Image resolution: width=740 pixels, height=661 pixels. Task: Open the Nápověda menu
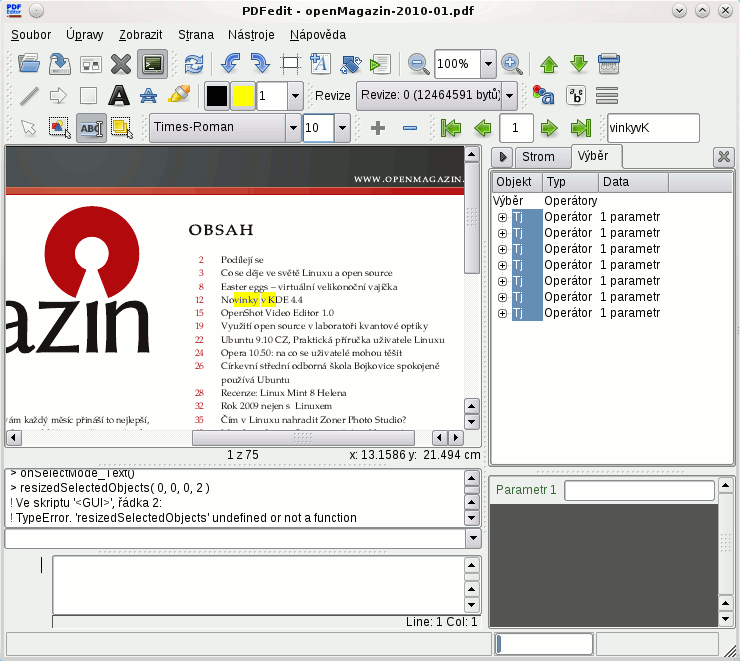tap(318, 35)
